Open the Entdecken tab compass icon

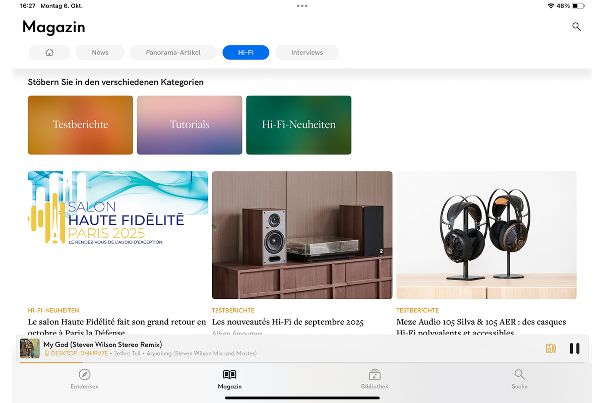click(x=84, y=375)
